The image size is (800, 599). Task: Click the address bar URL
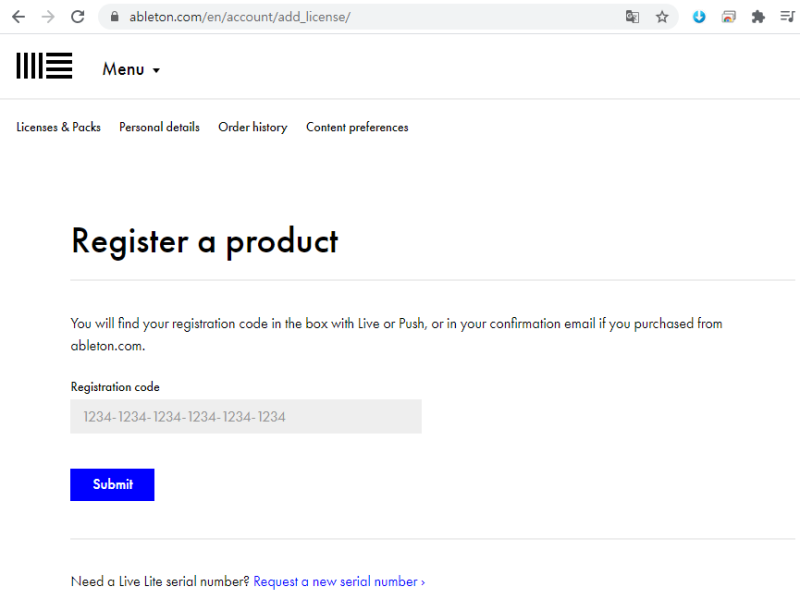pyautogui.click(x=240, y=17)
